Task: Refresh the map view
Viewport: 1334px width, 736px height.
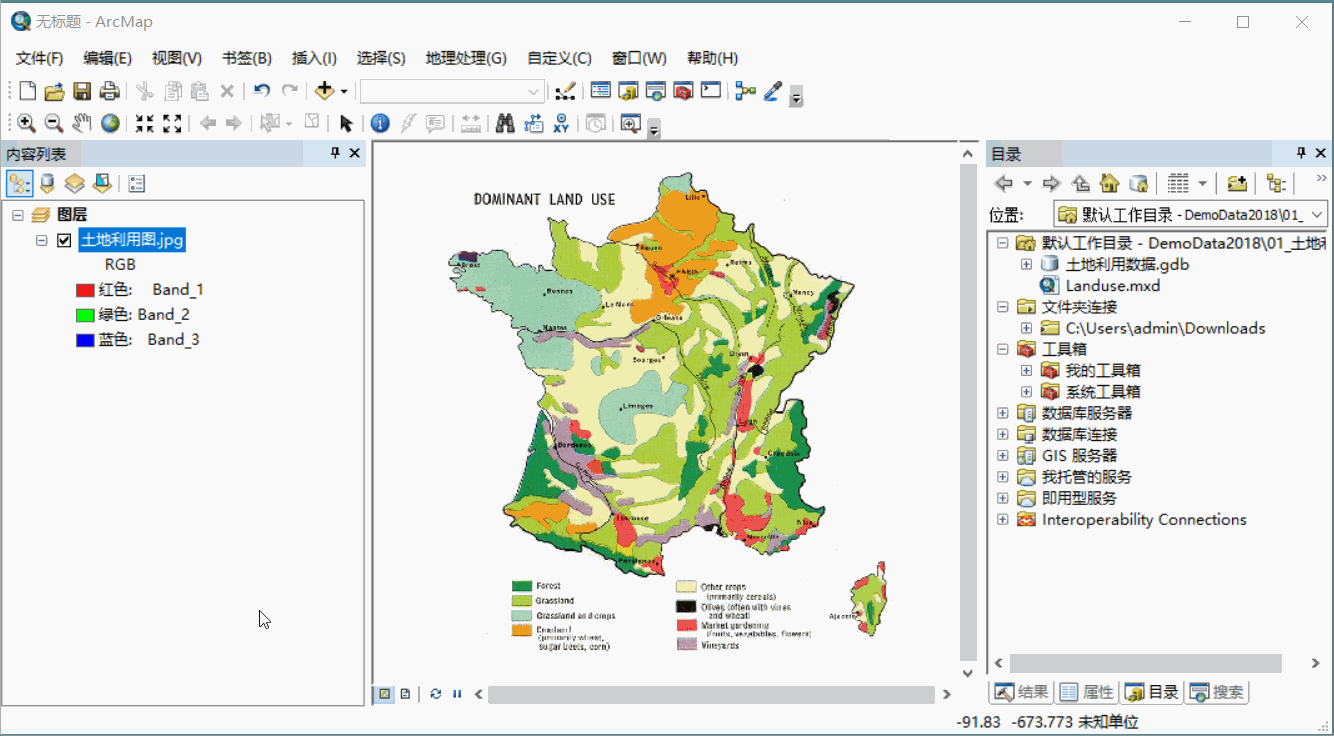Action: (x=436, y=693)
